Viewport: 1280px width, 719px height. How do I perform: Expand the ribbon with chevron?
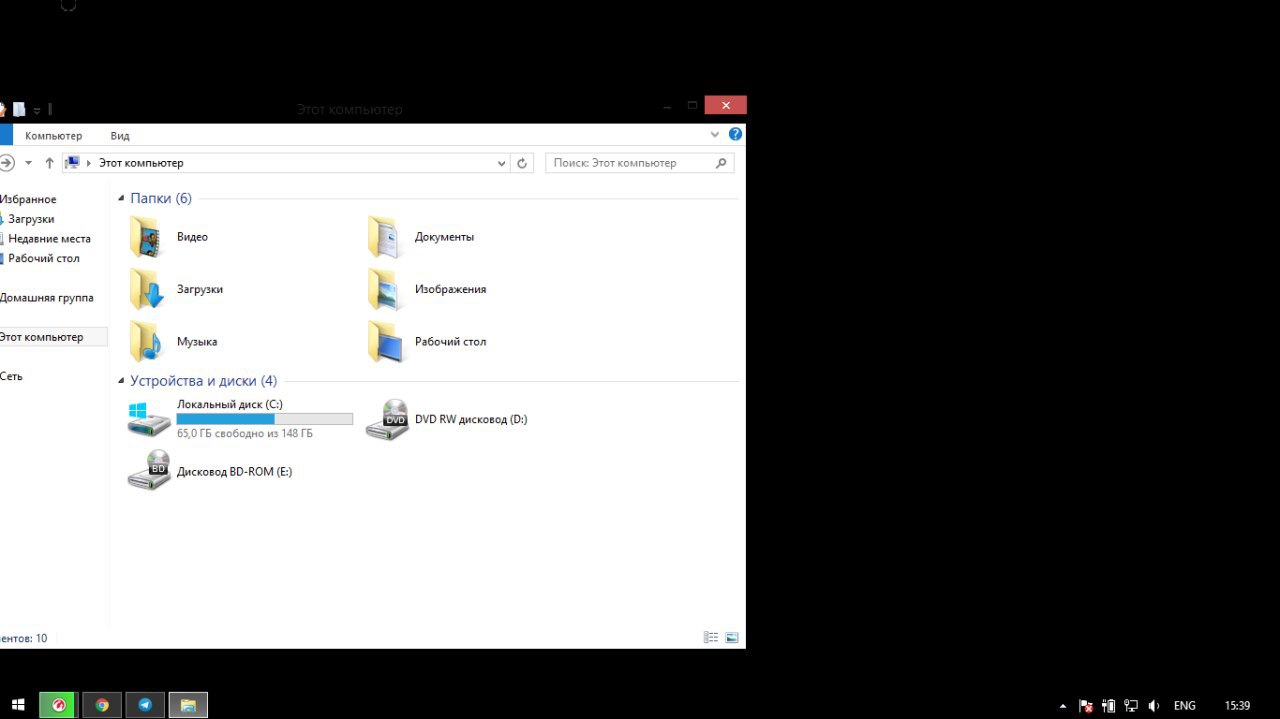(714, 134)
